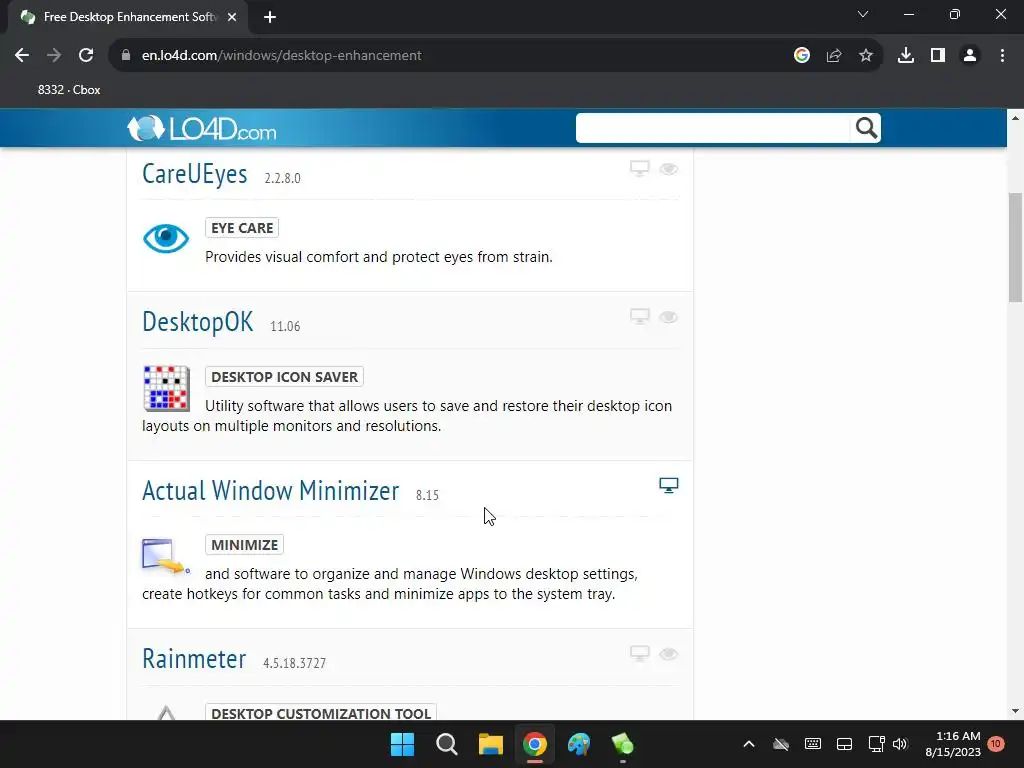Screen dimensions: 1024x768
Task: Open the Actual Window Minimizer title link
Action: tap(270, 490)
